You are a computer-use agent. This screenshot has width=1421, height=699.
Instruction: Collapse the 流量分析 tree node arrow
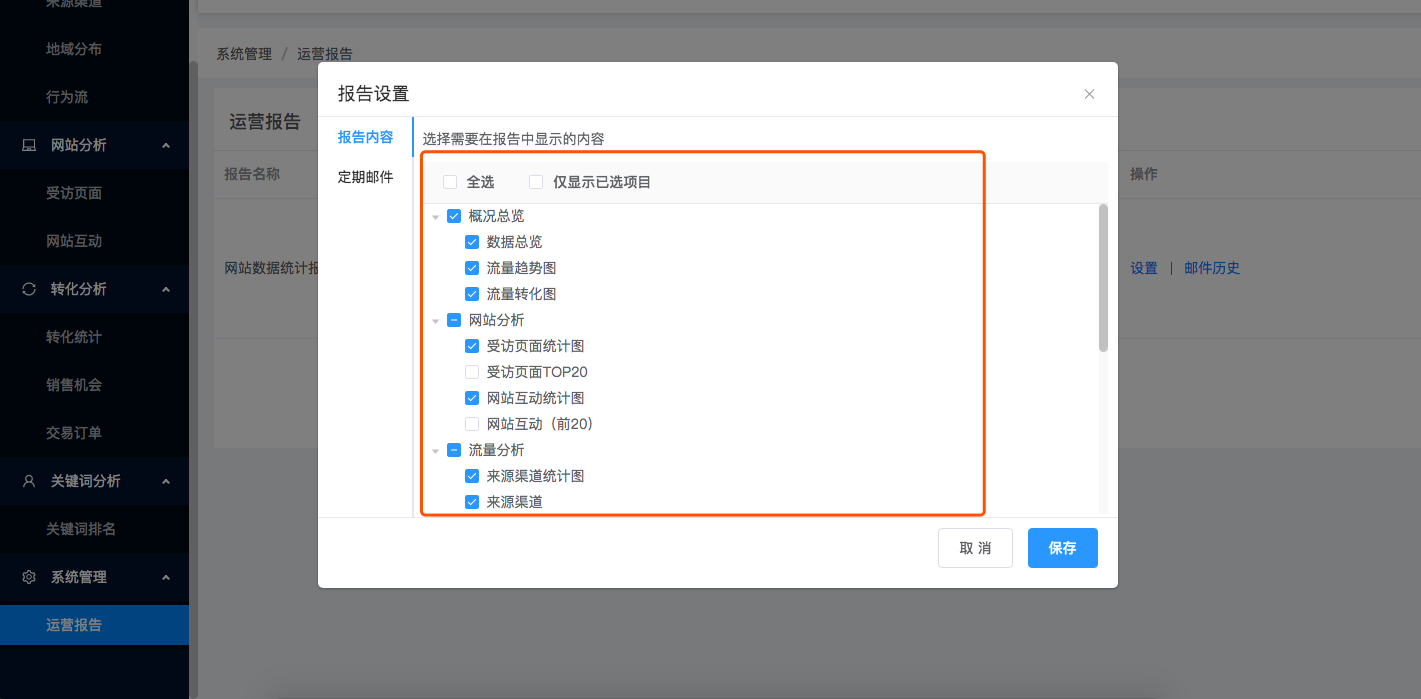tap(435, 451)
